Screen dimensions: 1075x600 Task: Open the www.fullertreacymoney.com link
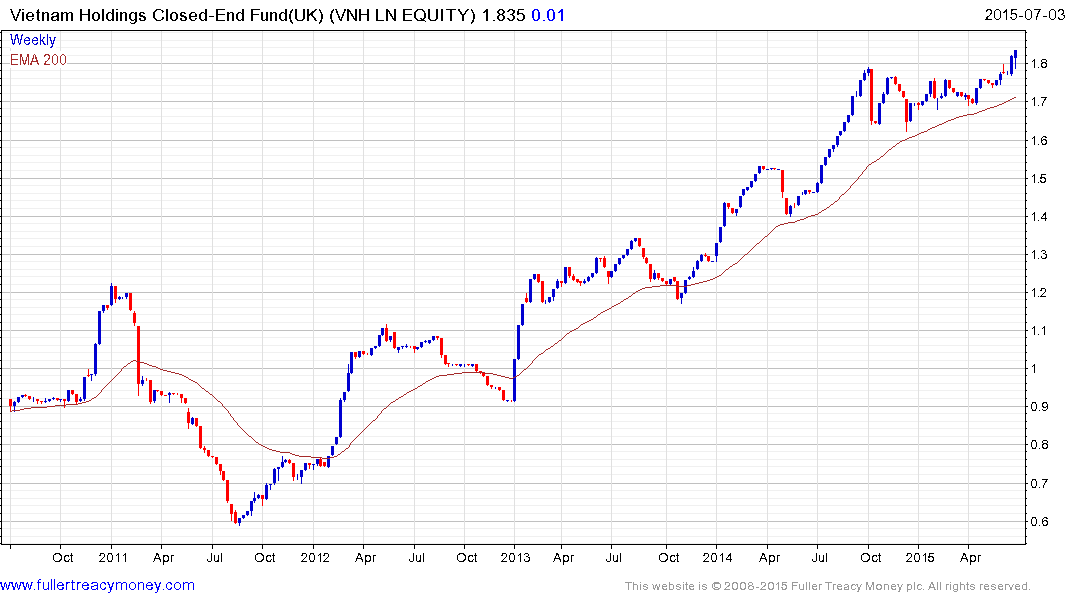pos(97,586)
